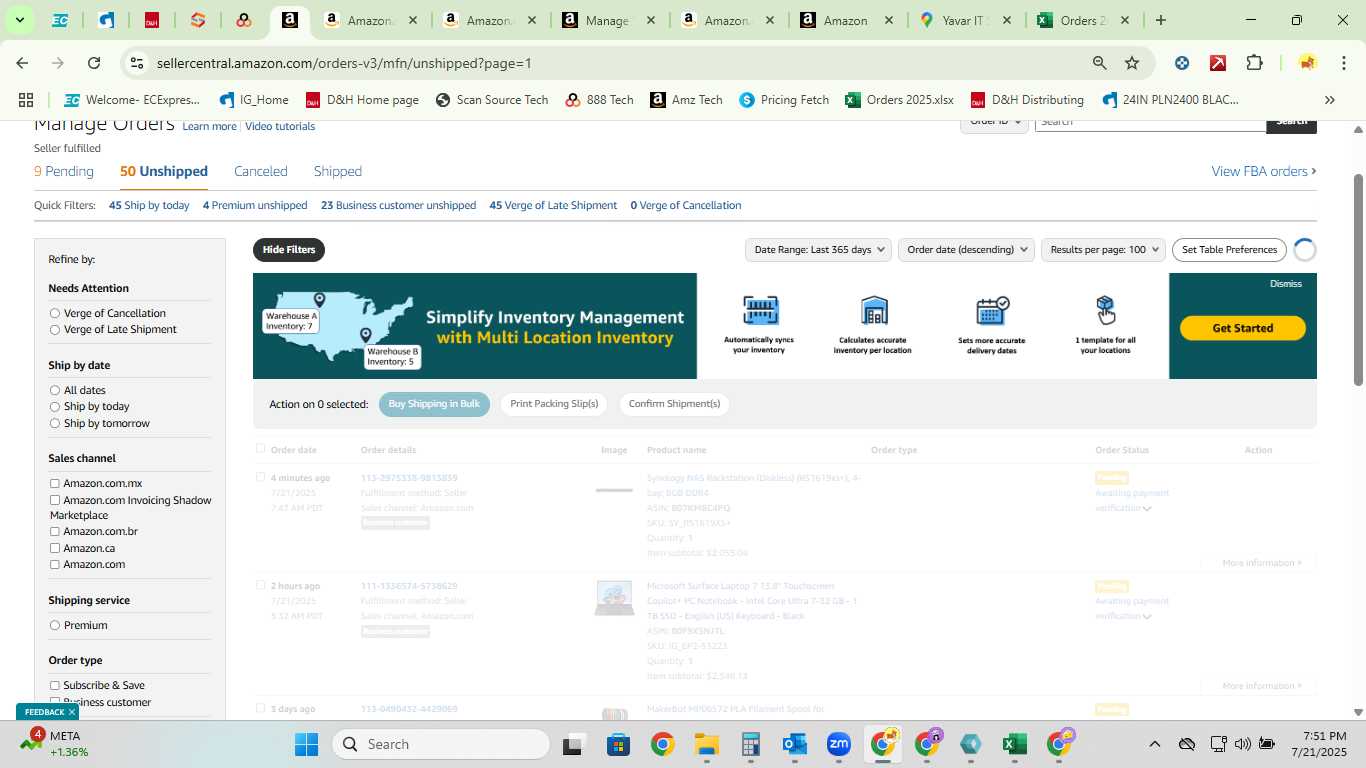Image resolution: width=1366 pixels, height=768 pixels.
Task: Check the Subscribe & Save order type
Action: [x=55, y=685]
